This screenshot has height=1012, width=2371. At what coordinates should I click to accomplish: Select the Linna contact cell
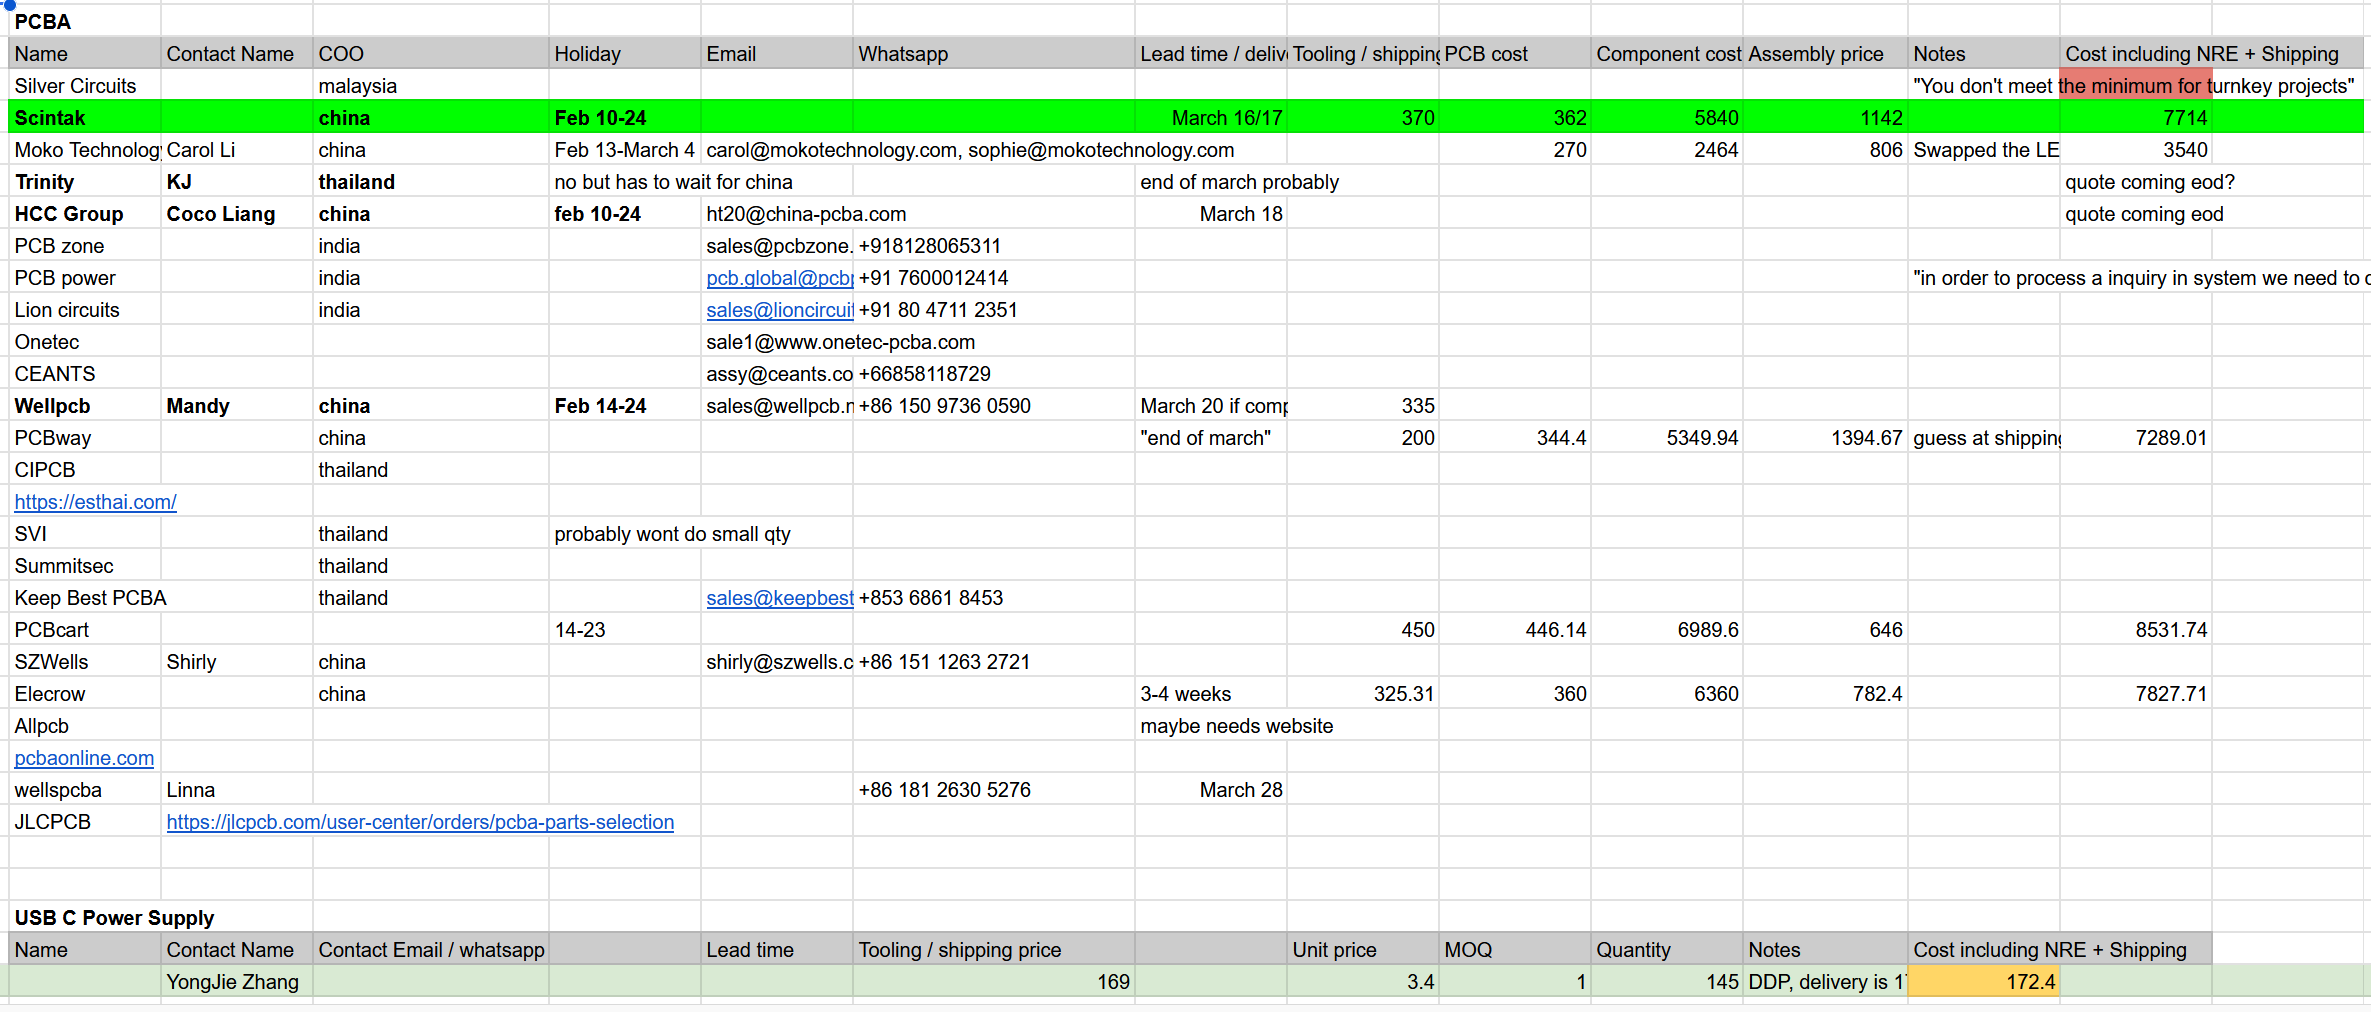[x=237, y=790]
